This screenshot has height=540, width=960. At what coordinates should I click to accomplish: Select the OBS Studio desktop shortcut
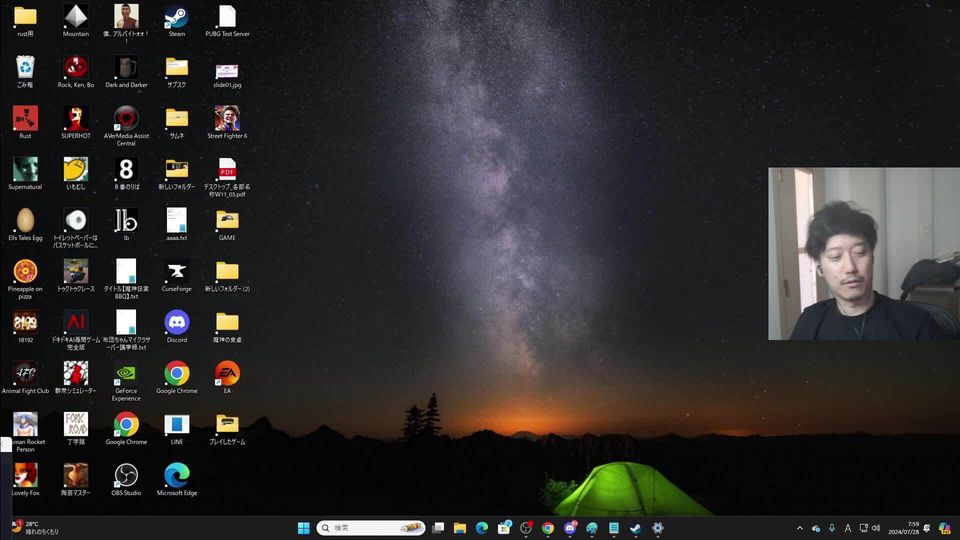point(126,475)
